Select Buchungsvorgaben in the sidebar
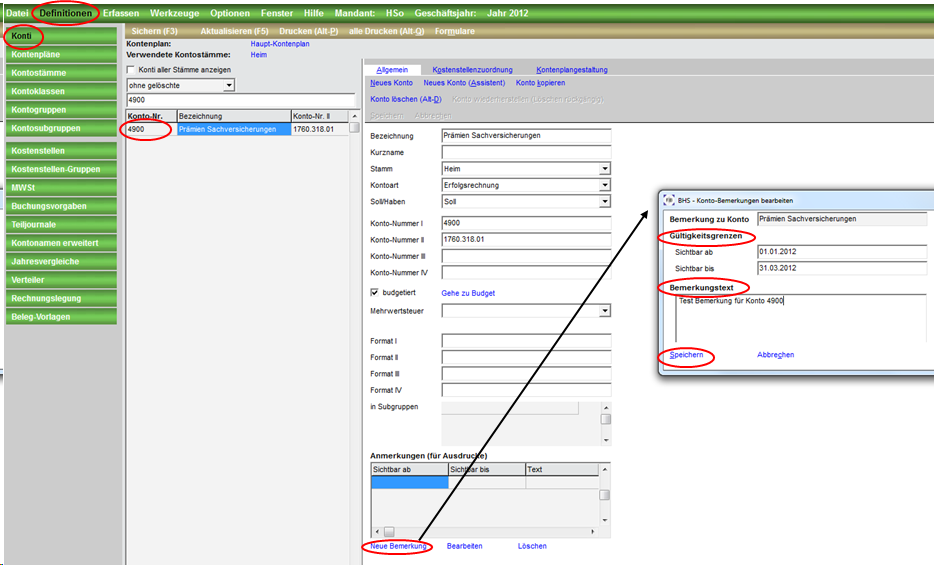The height and width of the screenshot is (565, 934). pos(61,206)
